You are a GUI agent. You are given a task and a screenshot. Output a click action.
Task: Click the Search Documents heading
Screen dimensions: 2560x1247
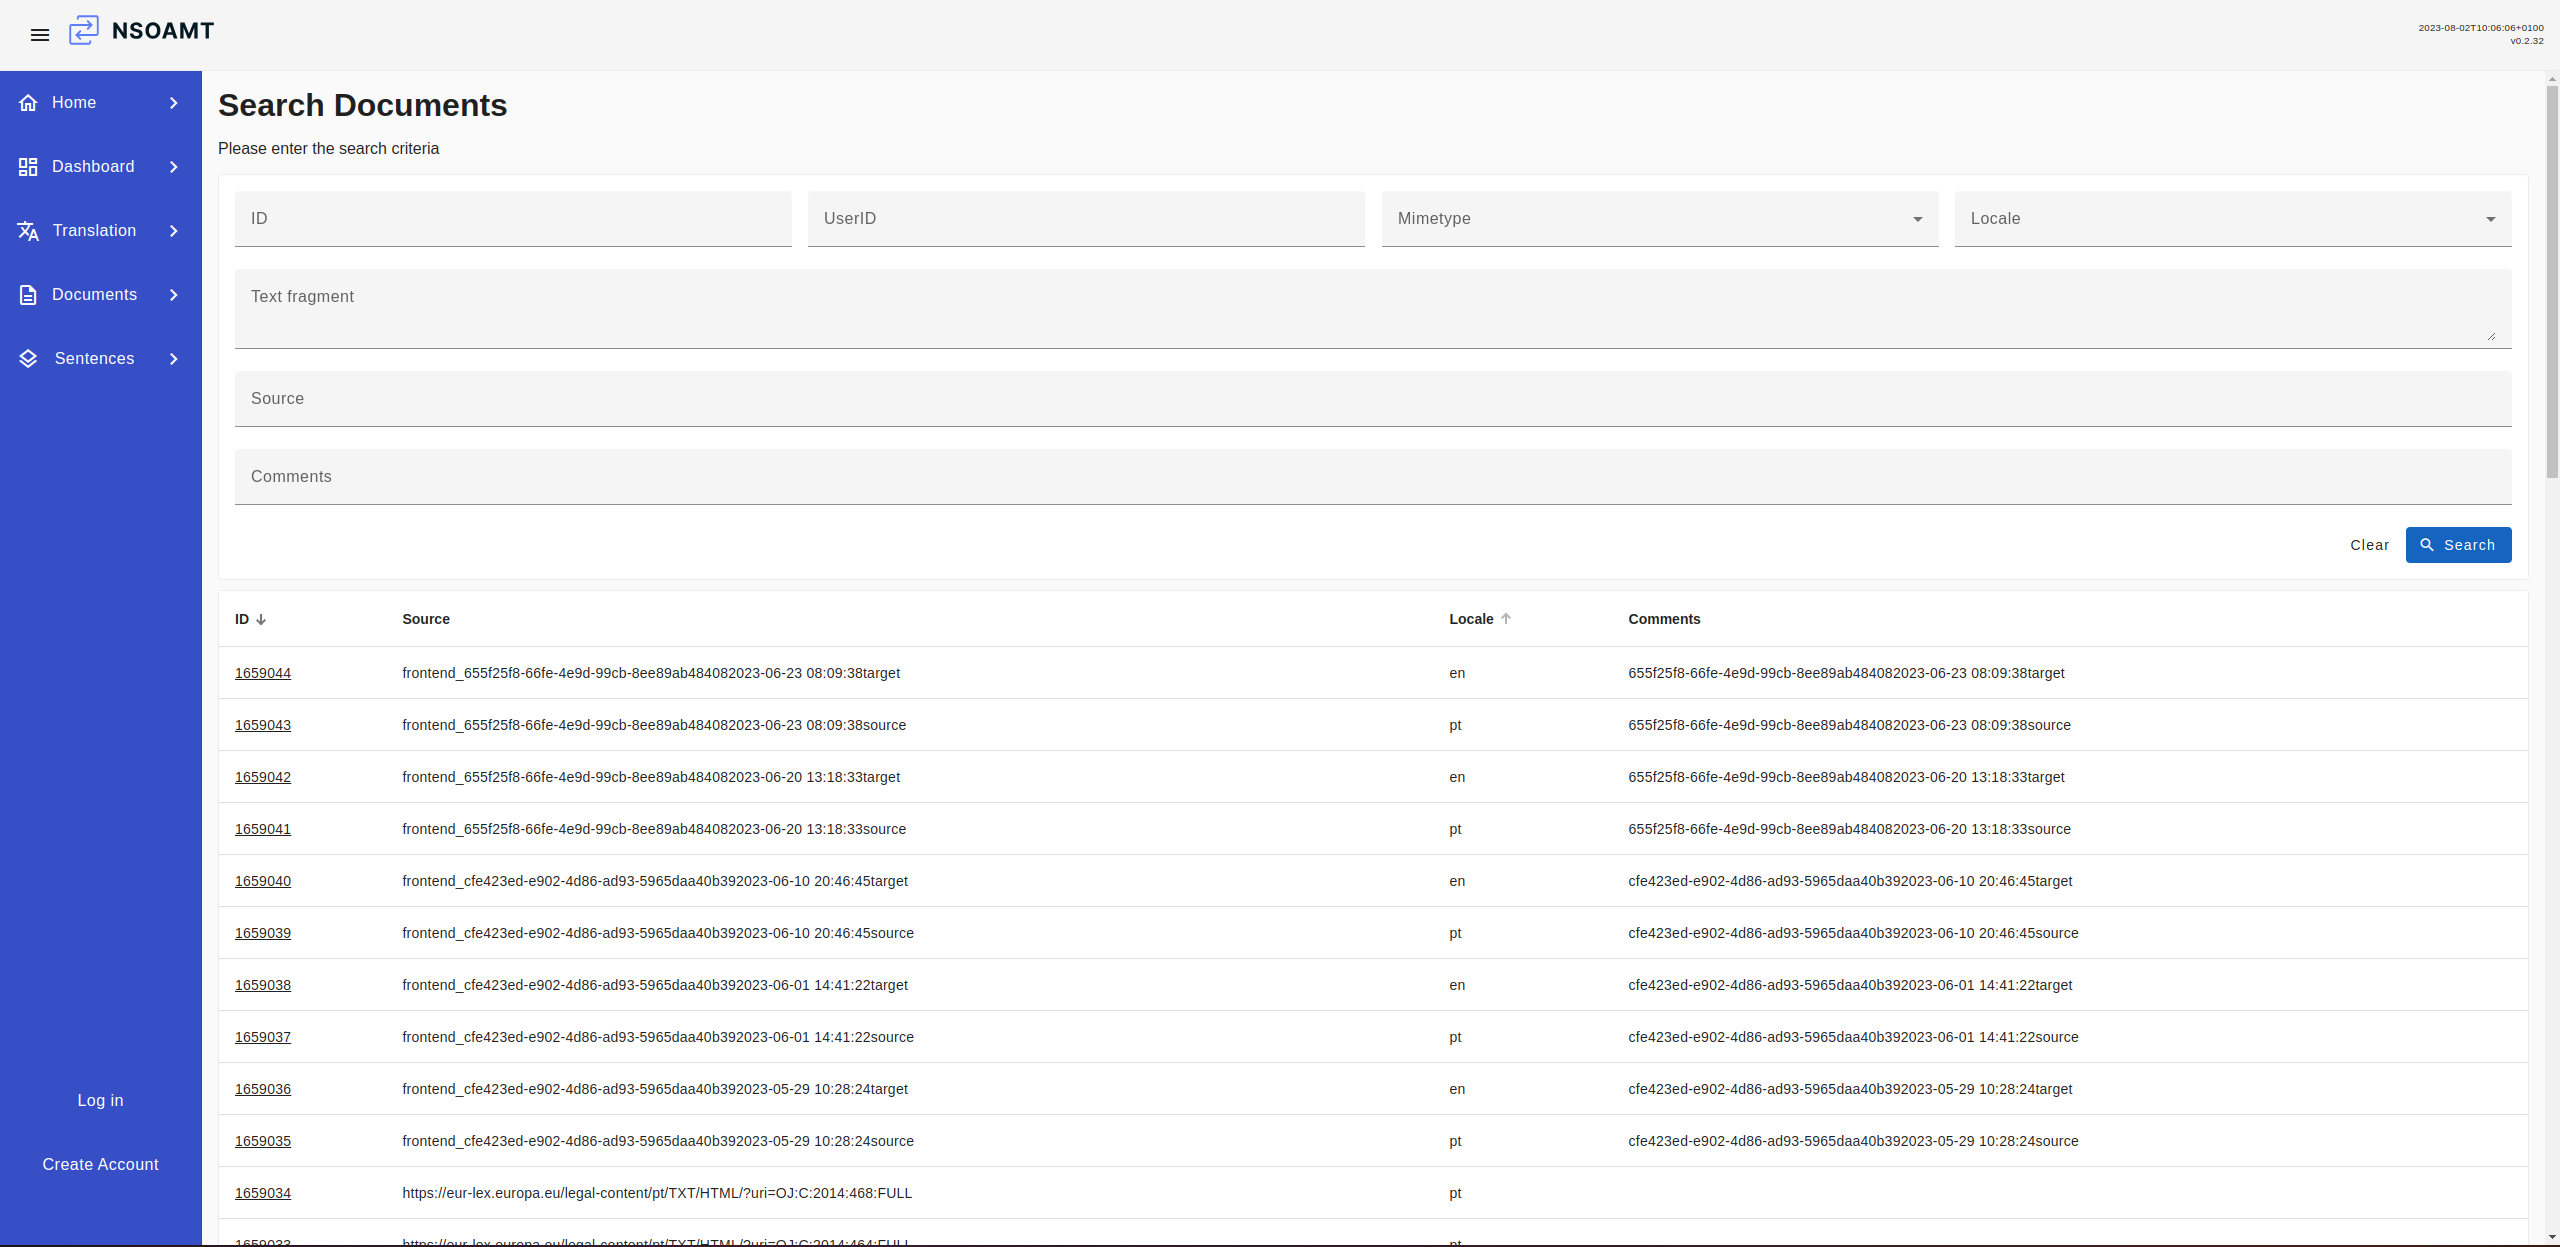[x=363, y=106]
